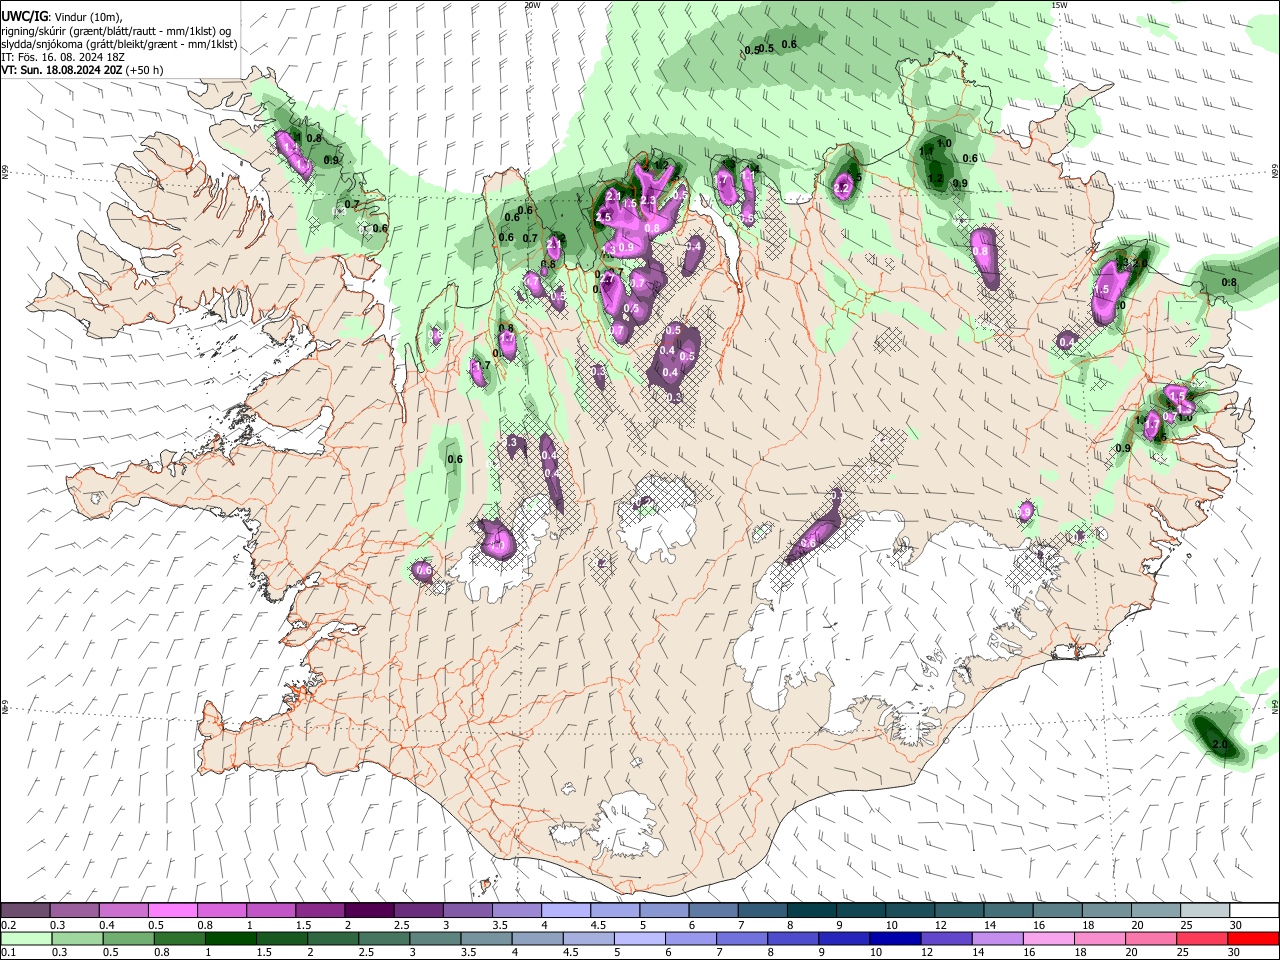Select the 'slydda/snjókoma' description line
This screenshot has width=1280, height=960.
pos(119,44)
